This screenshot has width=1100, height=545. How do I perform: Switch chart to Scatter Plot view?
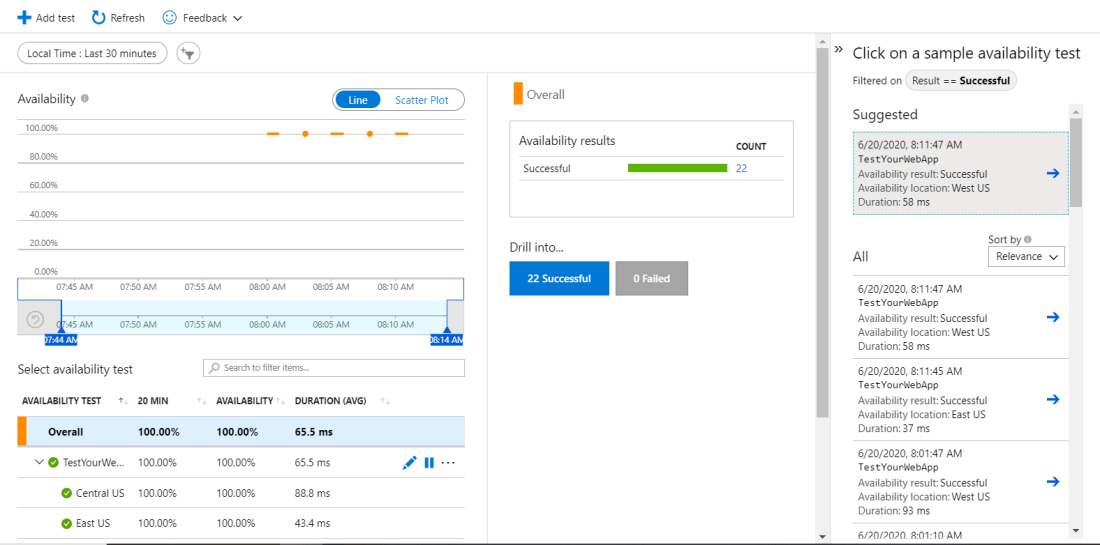click(x=421, y=100)
